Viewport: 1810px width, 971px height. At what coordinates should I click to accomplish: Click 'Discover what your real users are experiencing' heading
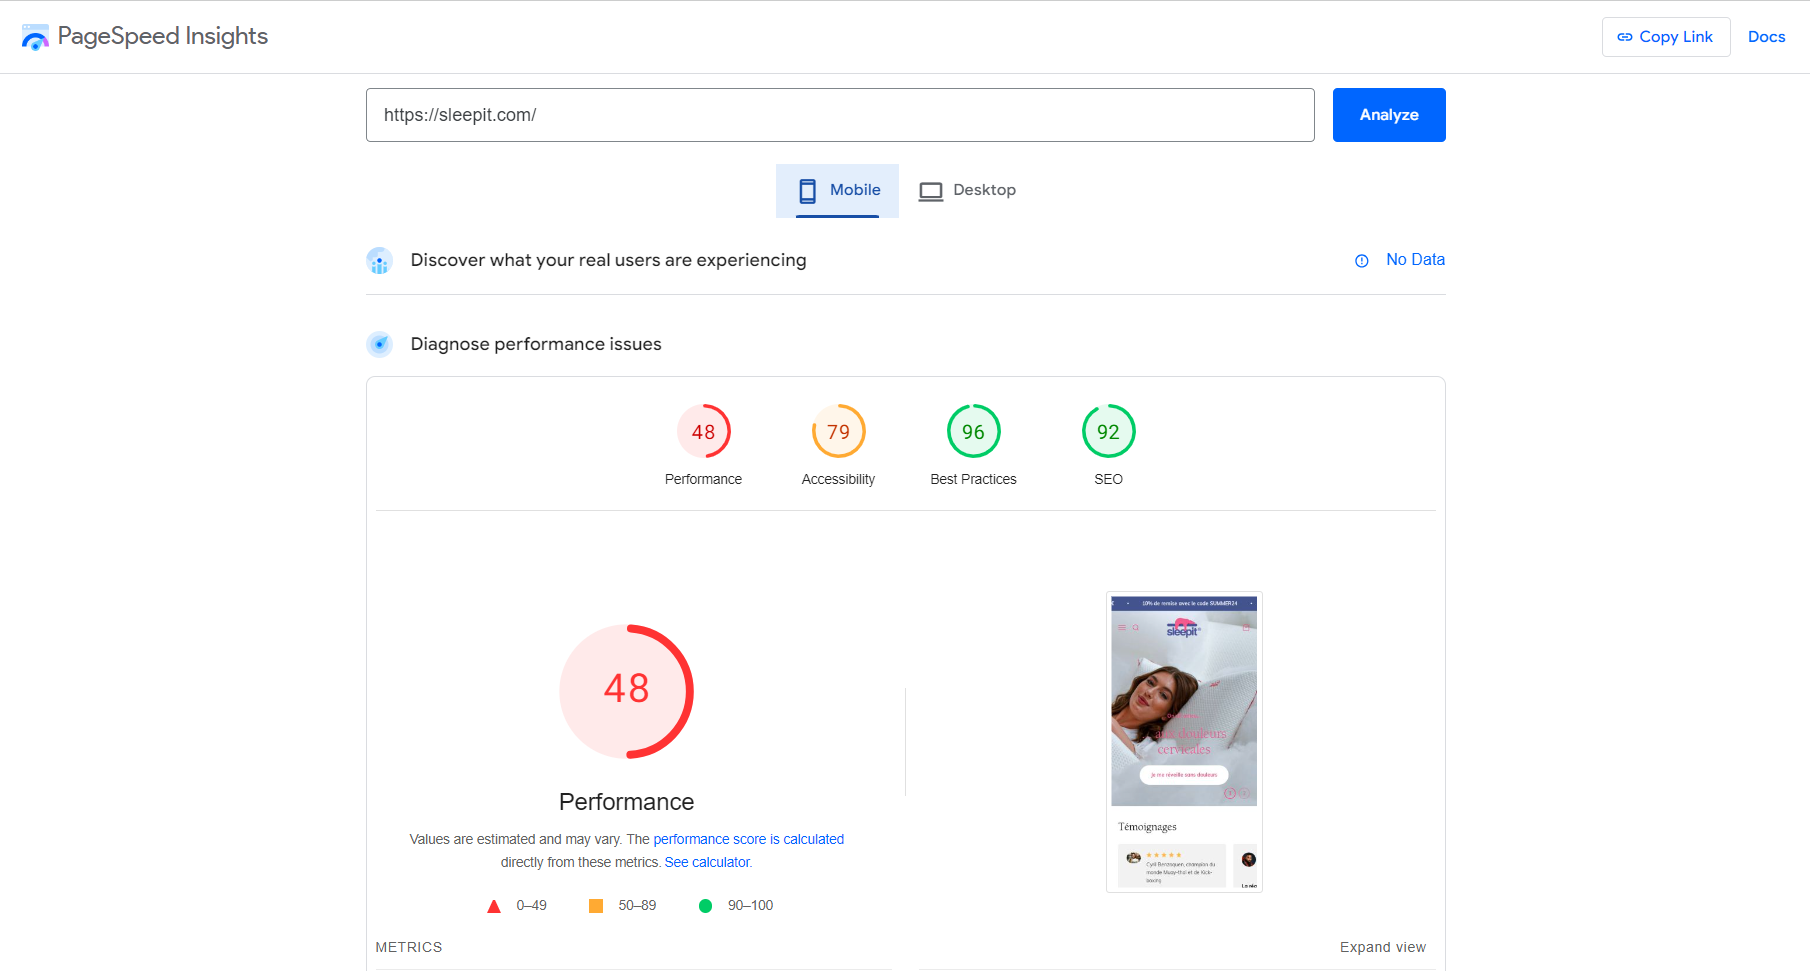(x=608, y=260)
